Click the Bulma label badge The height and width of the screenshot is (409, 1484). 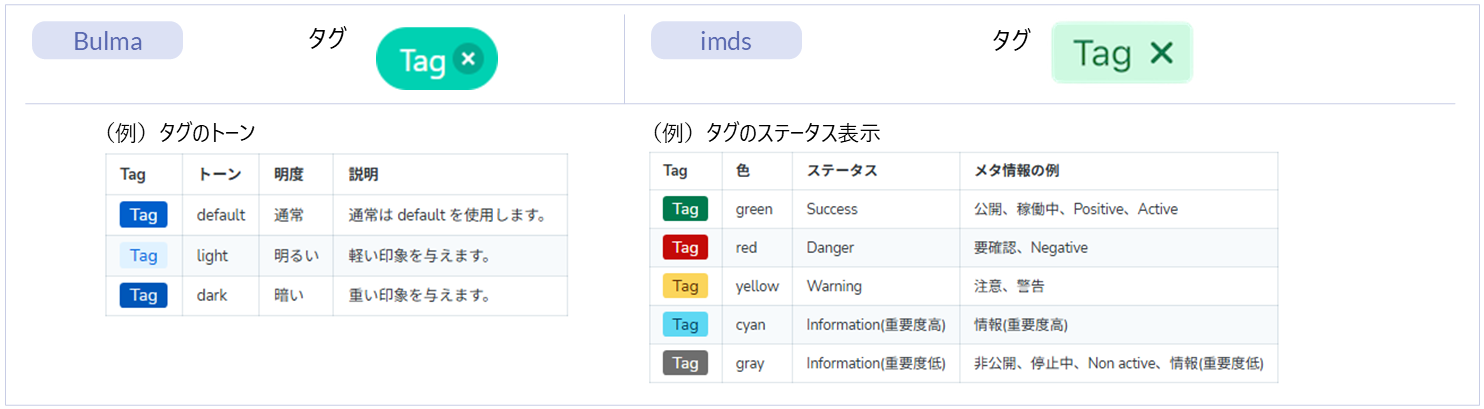(108, 41)
